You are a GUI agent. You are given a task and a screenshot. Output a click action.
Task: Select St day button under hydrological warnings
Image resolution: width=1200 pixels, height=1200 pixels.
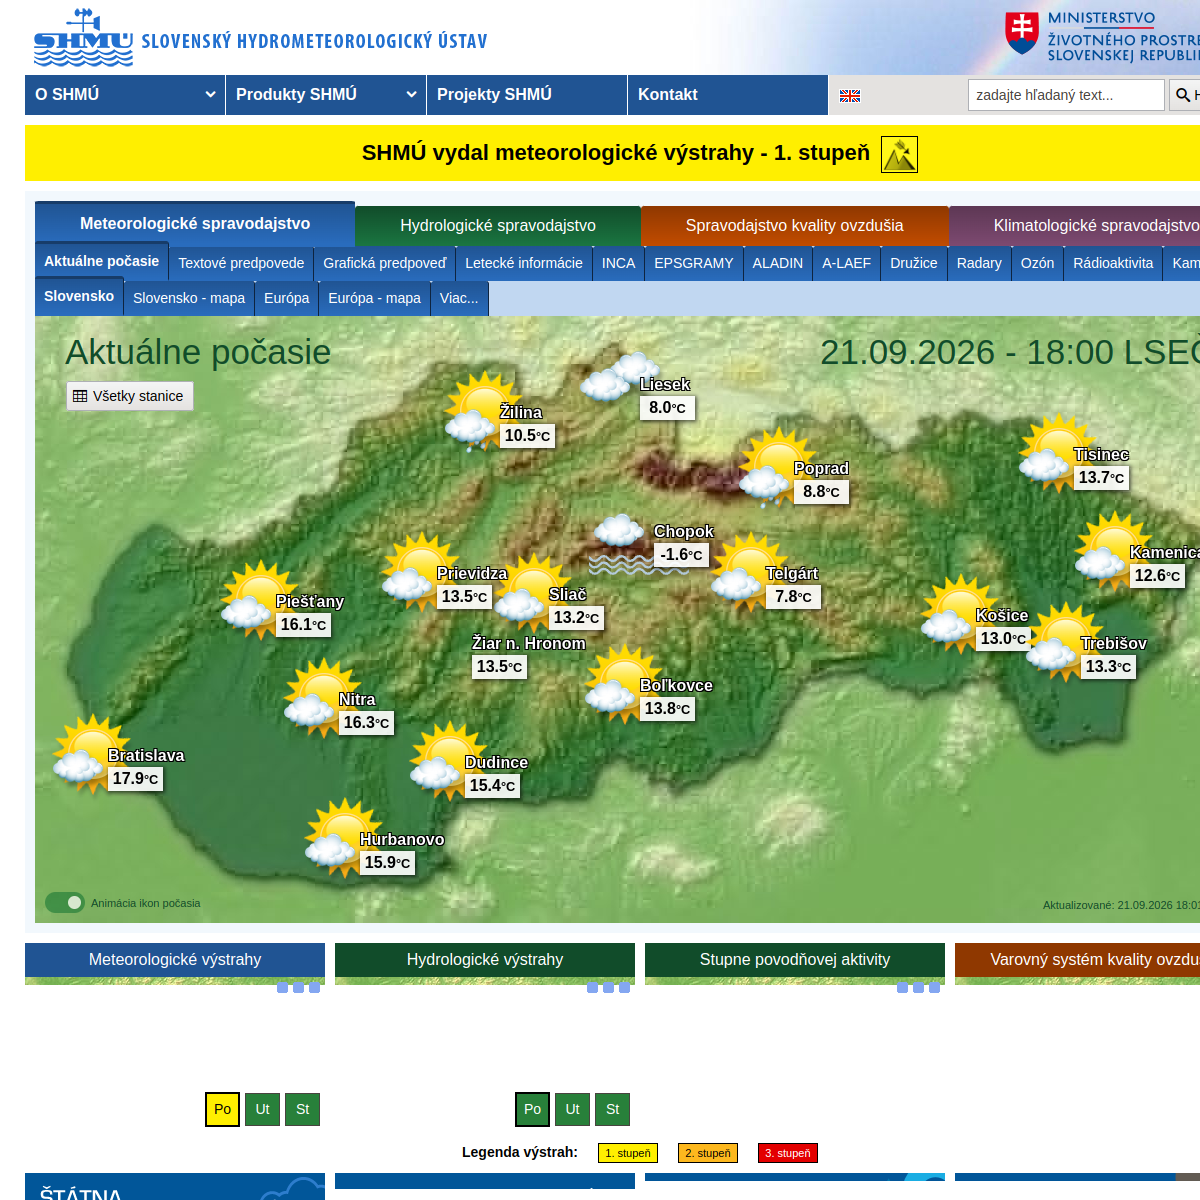[x=613, y=1109]
